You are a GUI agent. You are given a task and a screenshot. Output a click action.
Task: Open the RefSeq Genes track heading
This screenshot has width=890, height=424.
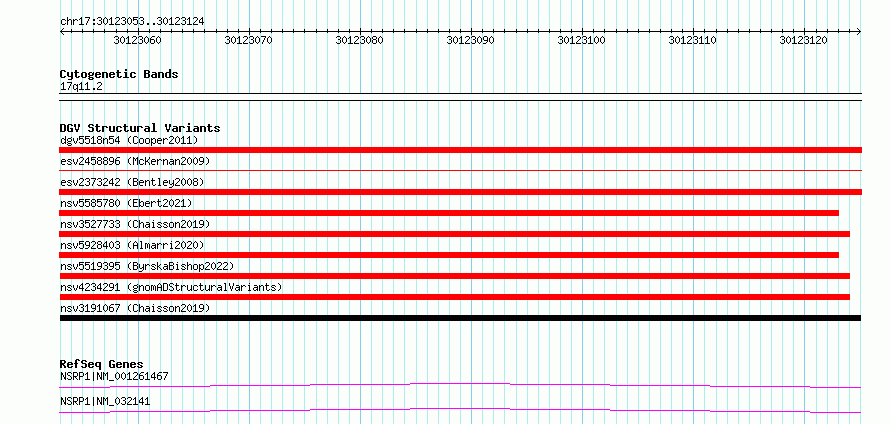101,364
